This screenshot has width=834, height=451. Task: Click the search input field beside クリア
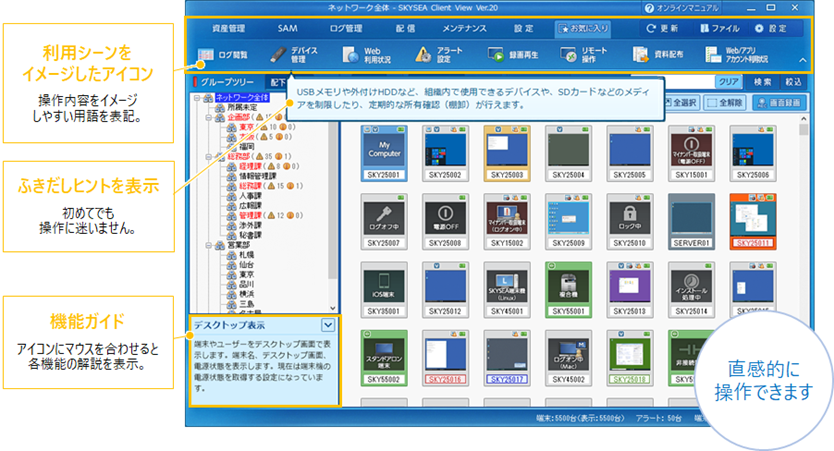coord(688,82)
